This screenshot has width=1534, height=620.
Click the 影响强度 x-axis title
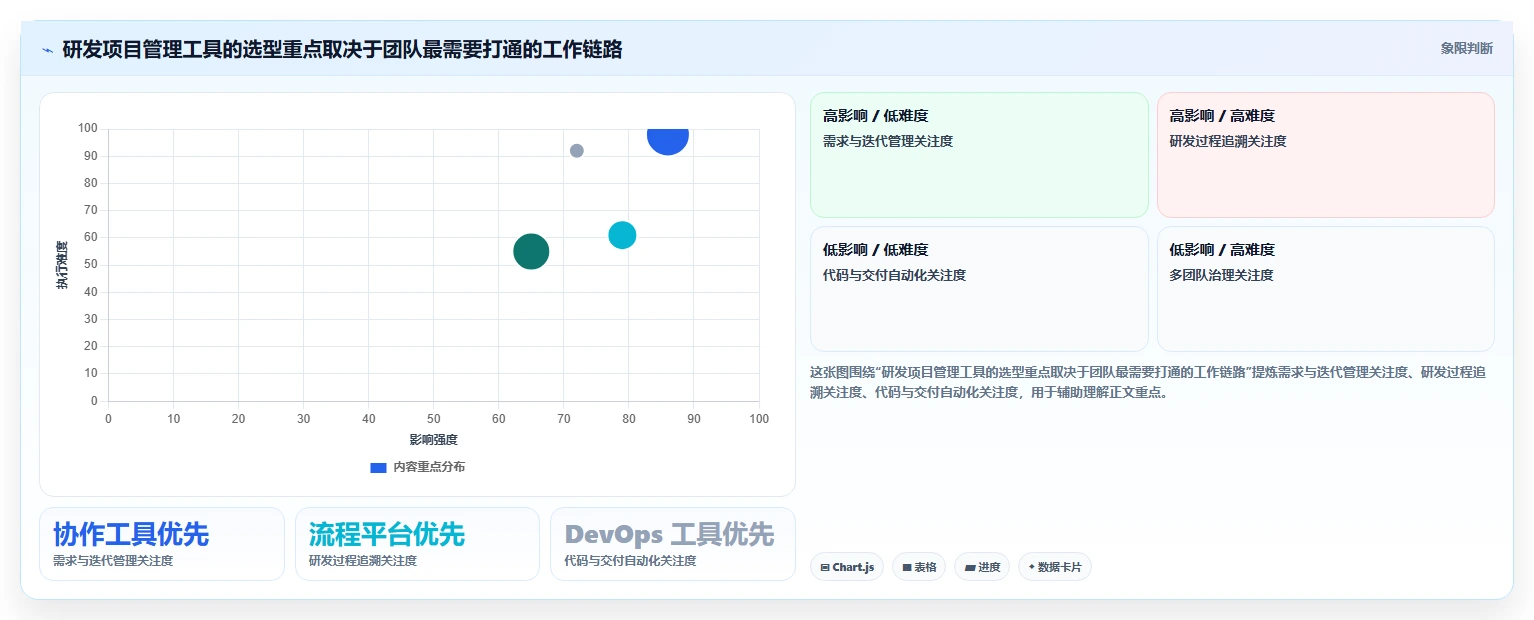[x=433, y=440]
